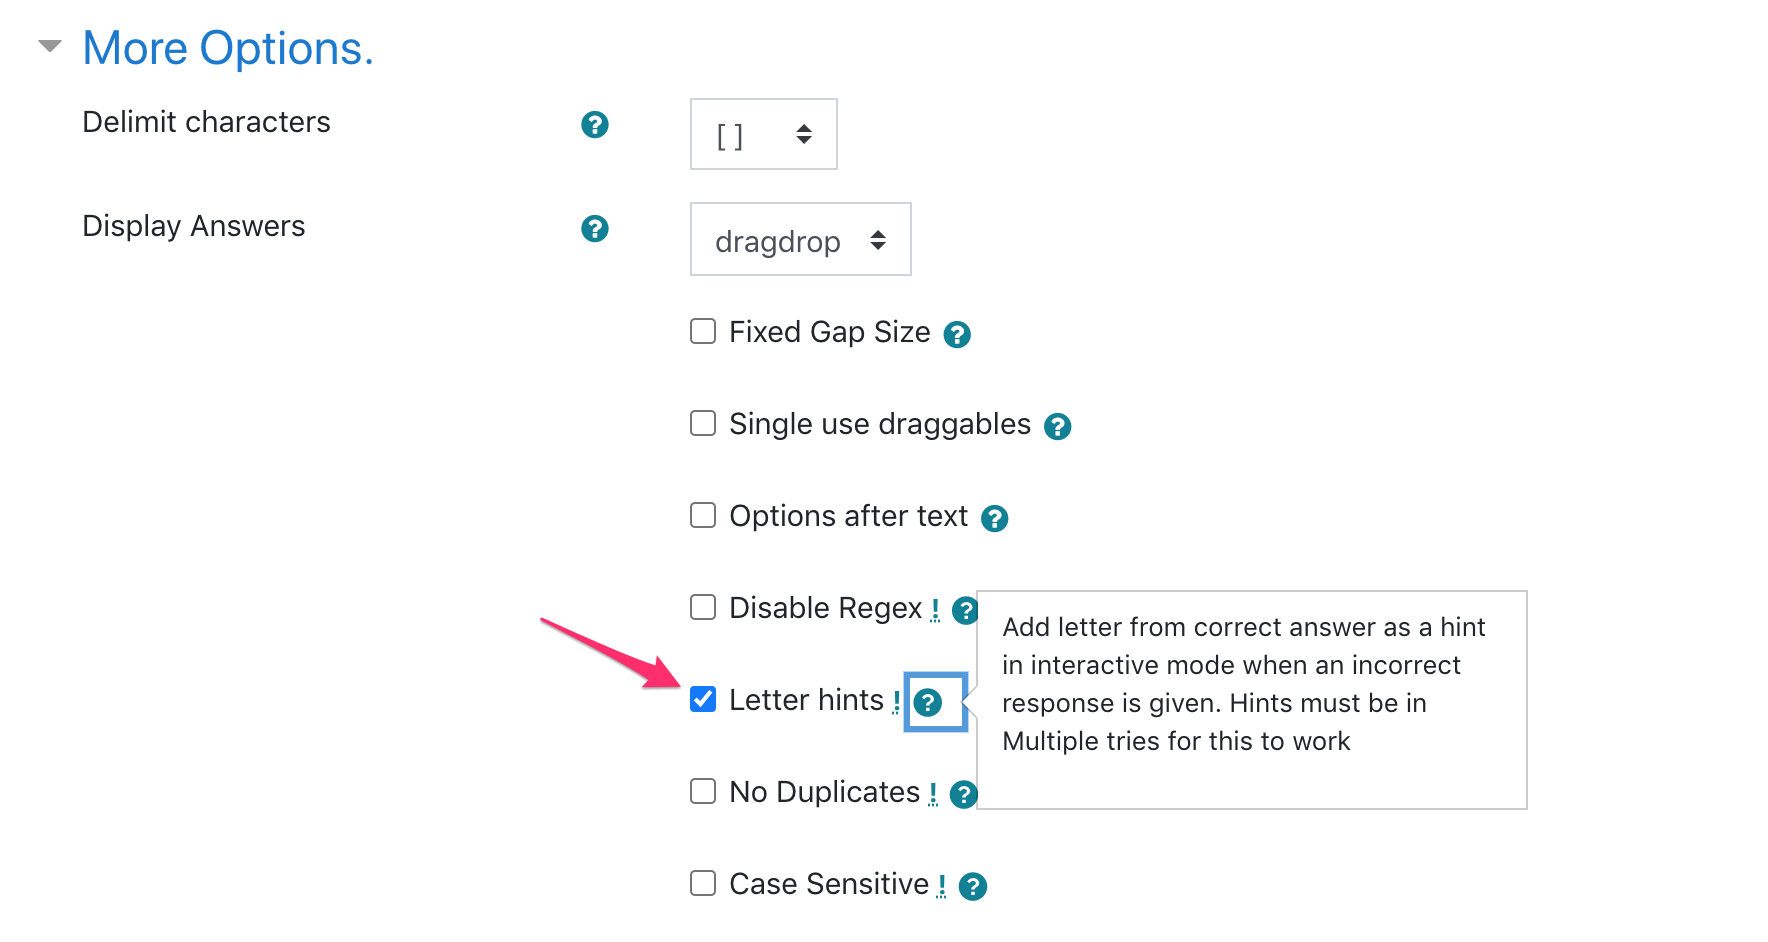This screenshot has width=1768, height=942.
Task: Open help for Delimit characters
Action: coord(595,124)
